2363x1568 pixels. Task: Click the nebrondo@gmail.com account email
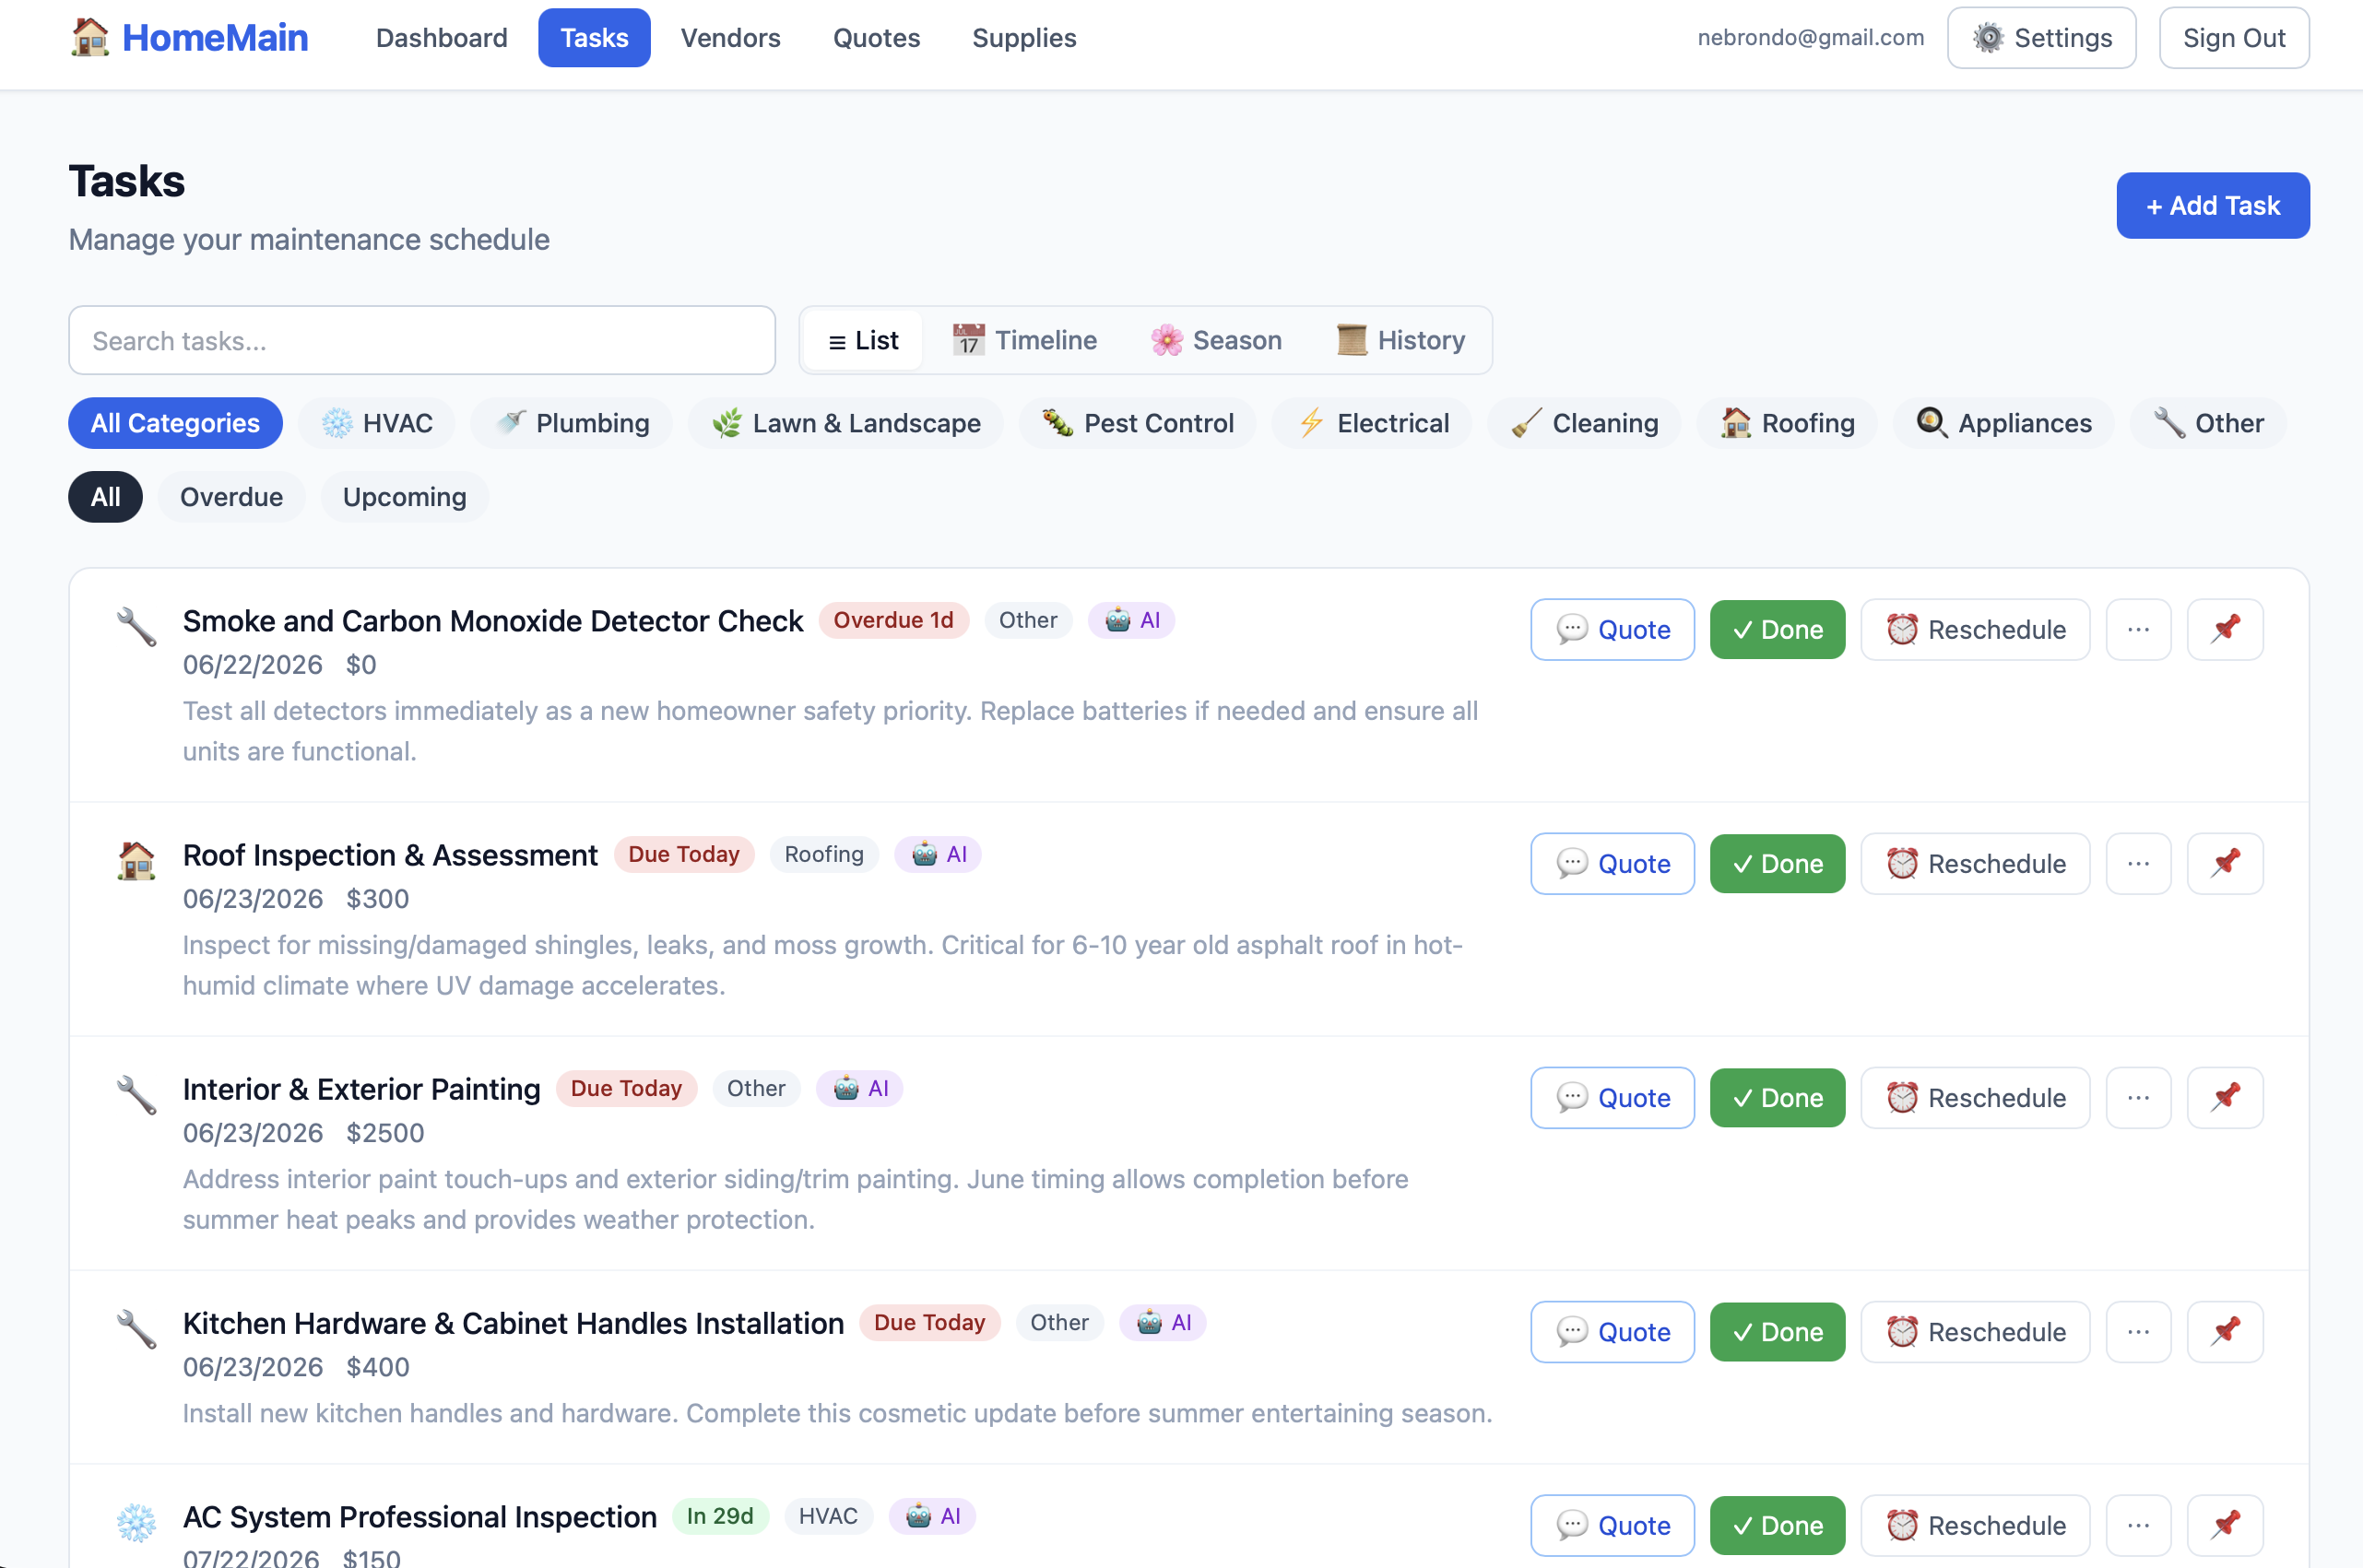[1810, 38]
